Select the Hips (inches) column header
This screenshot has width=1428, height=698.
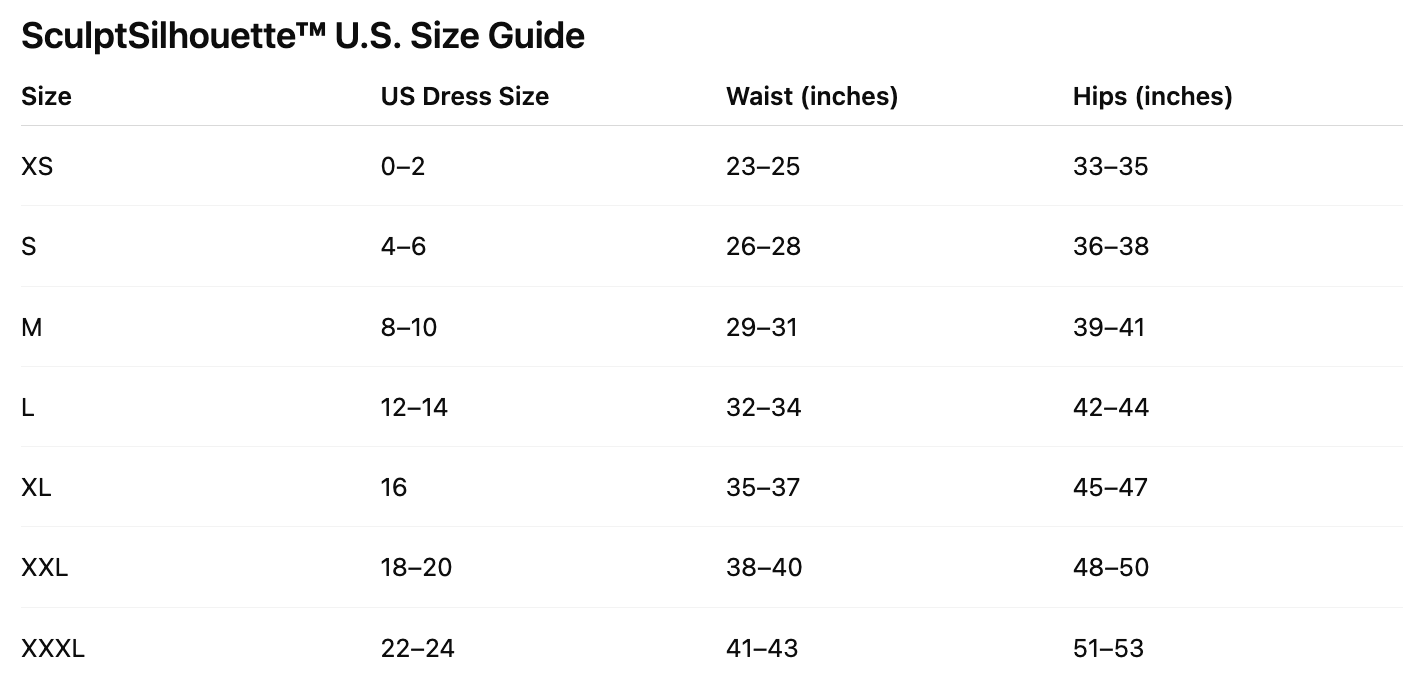coord(1152,97)
